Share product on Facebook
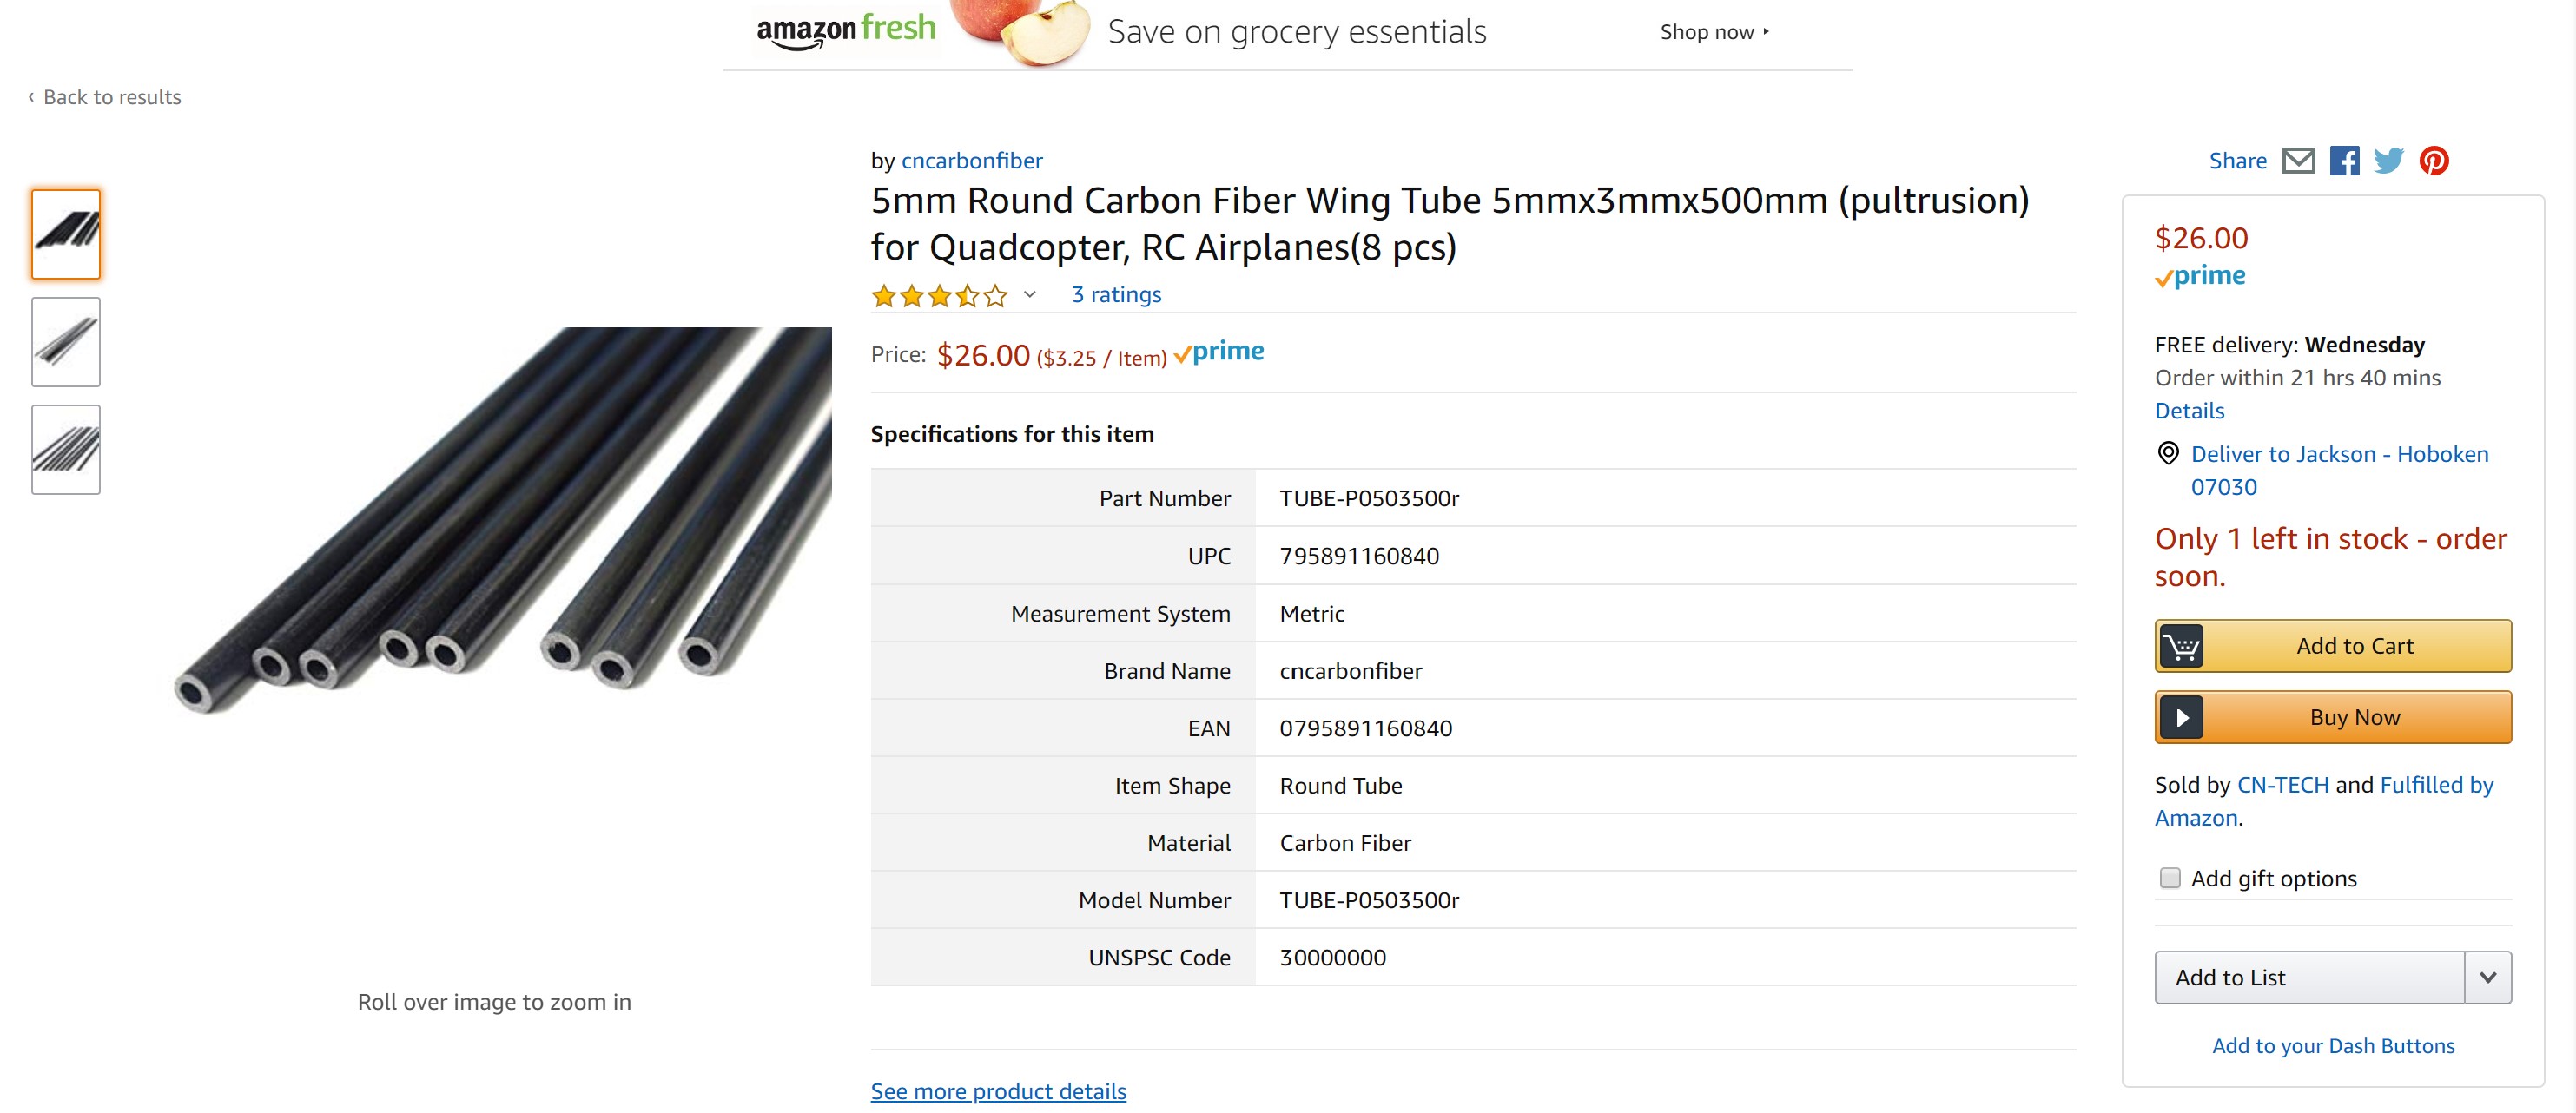Screen dimensions: 2576x1113 coord(2344,161)
